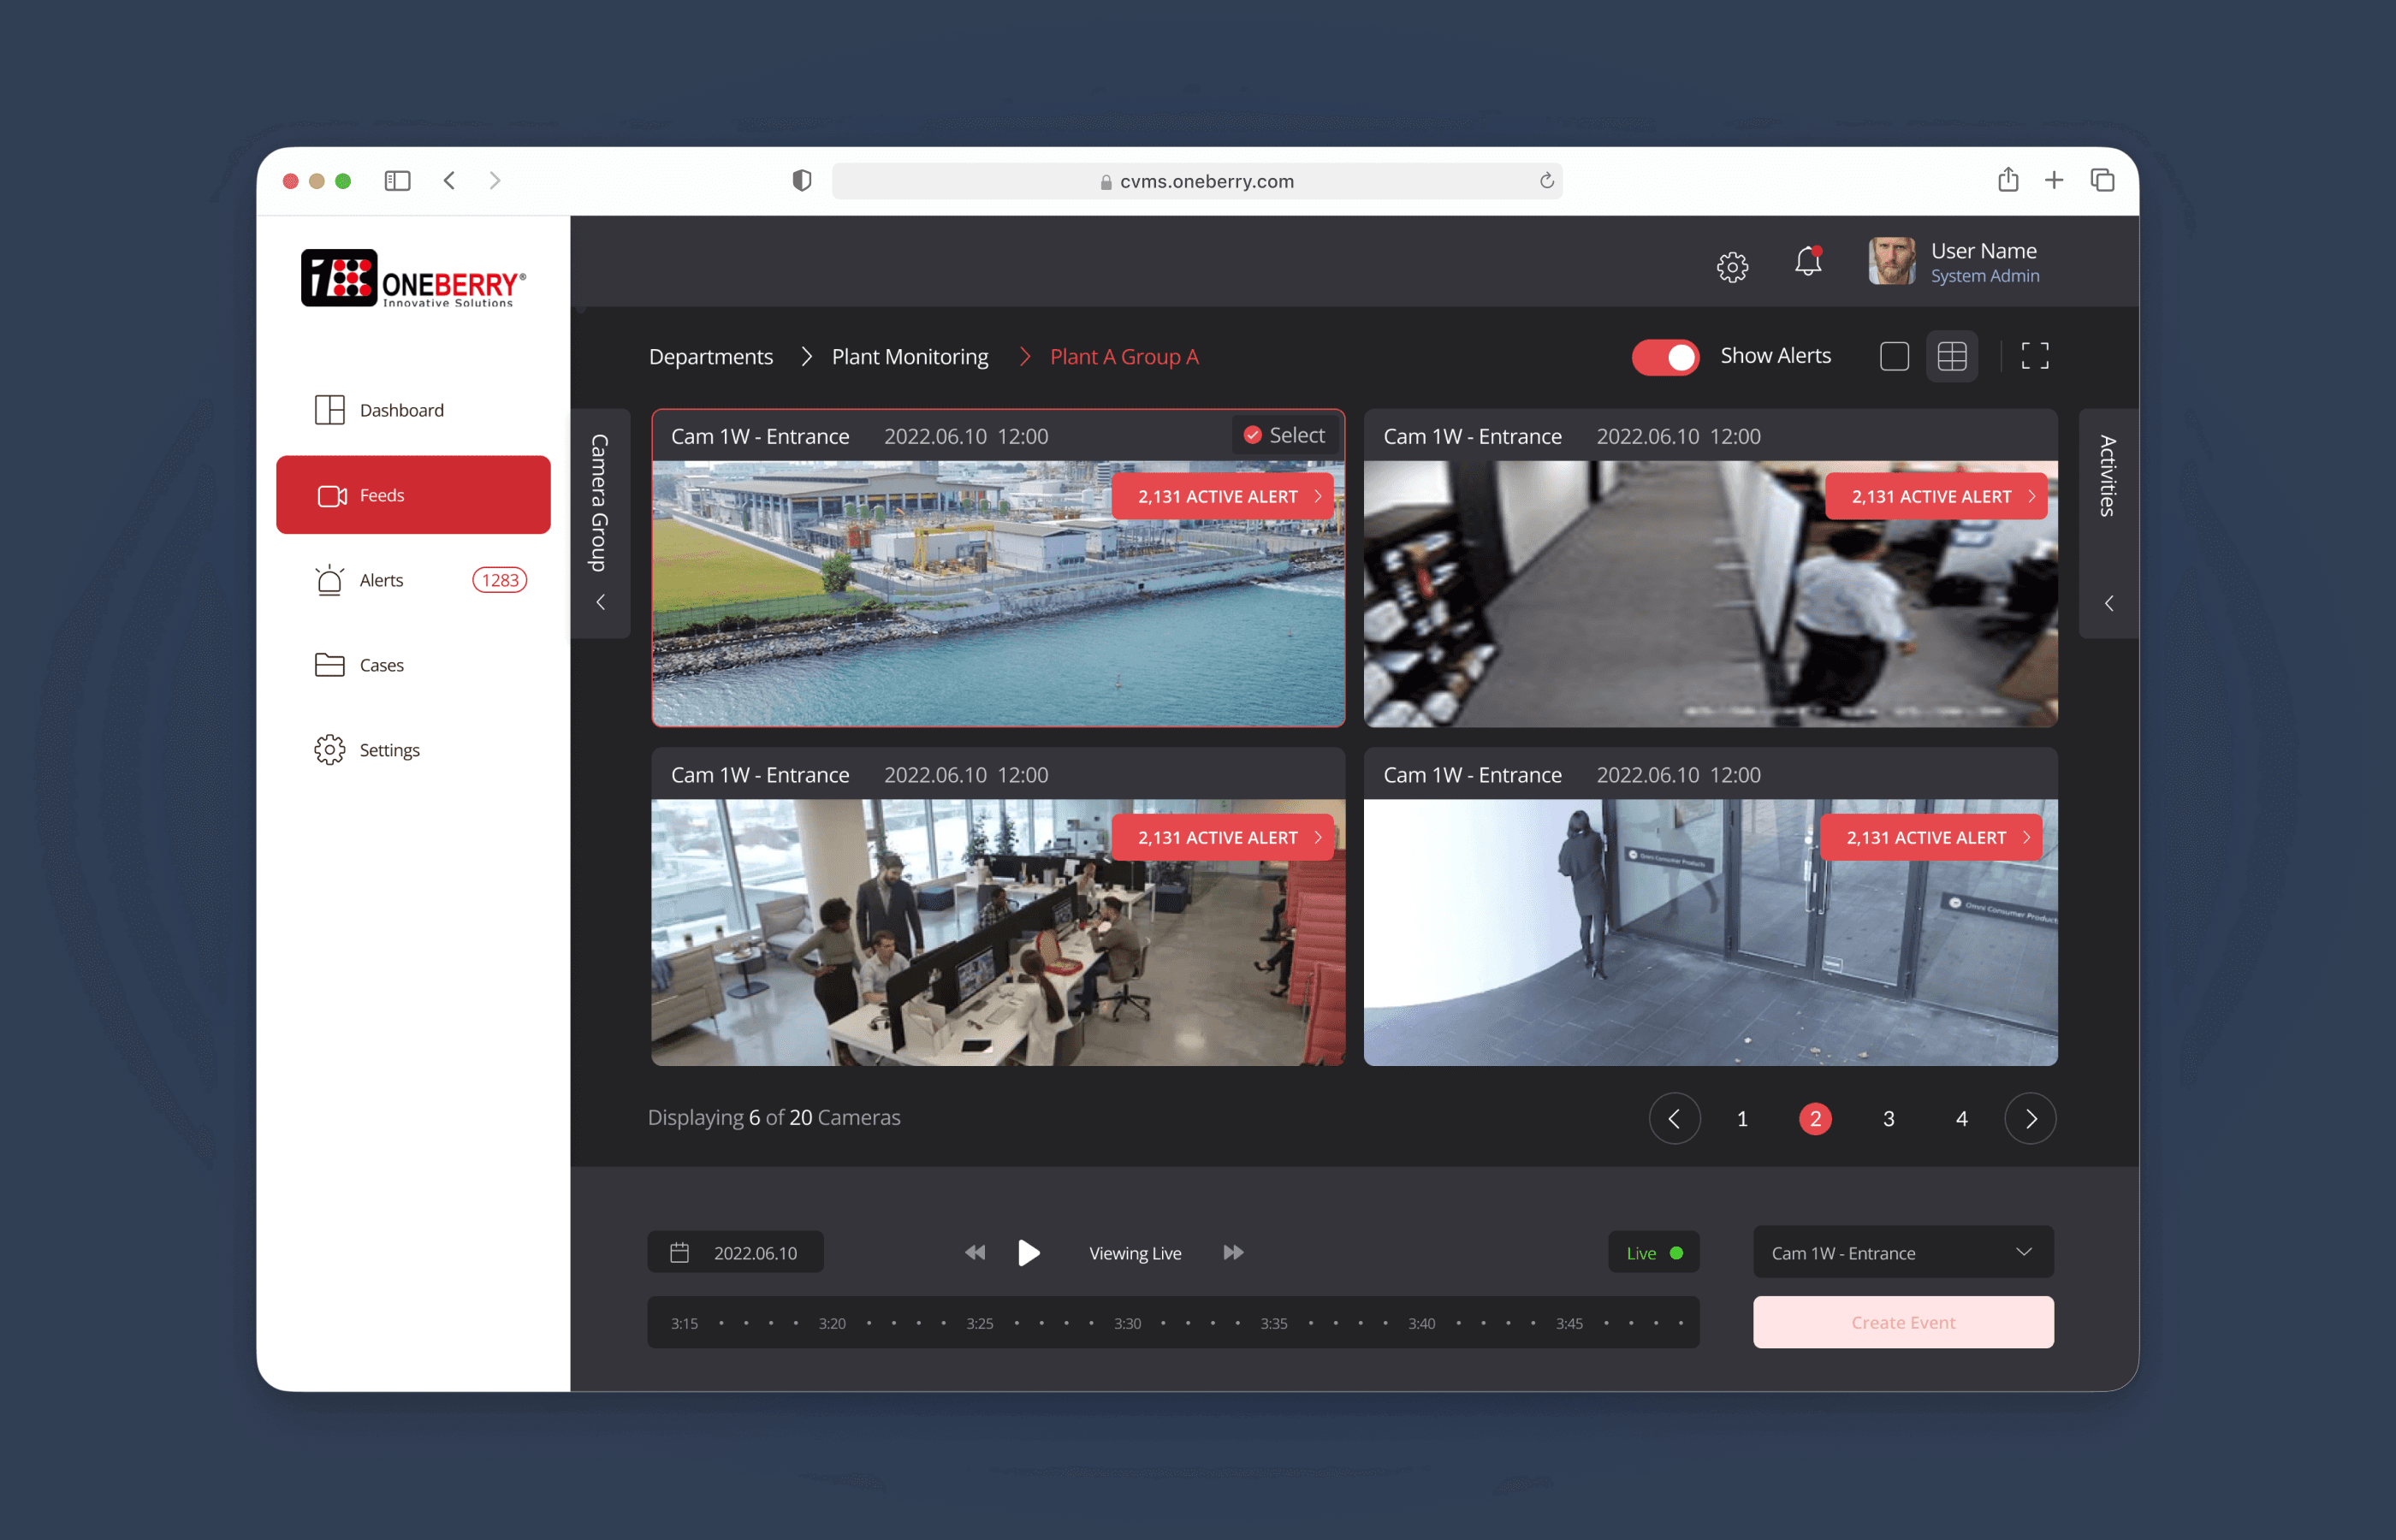Click the Live status indicator
The width and height of the screenshot is (2396, 1540).
1653,1252
